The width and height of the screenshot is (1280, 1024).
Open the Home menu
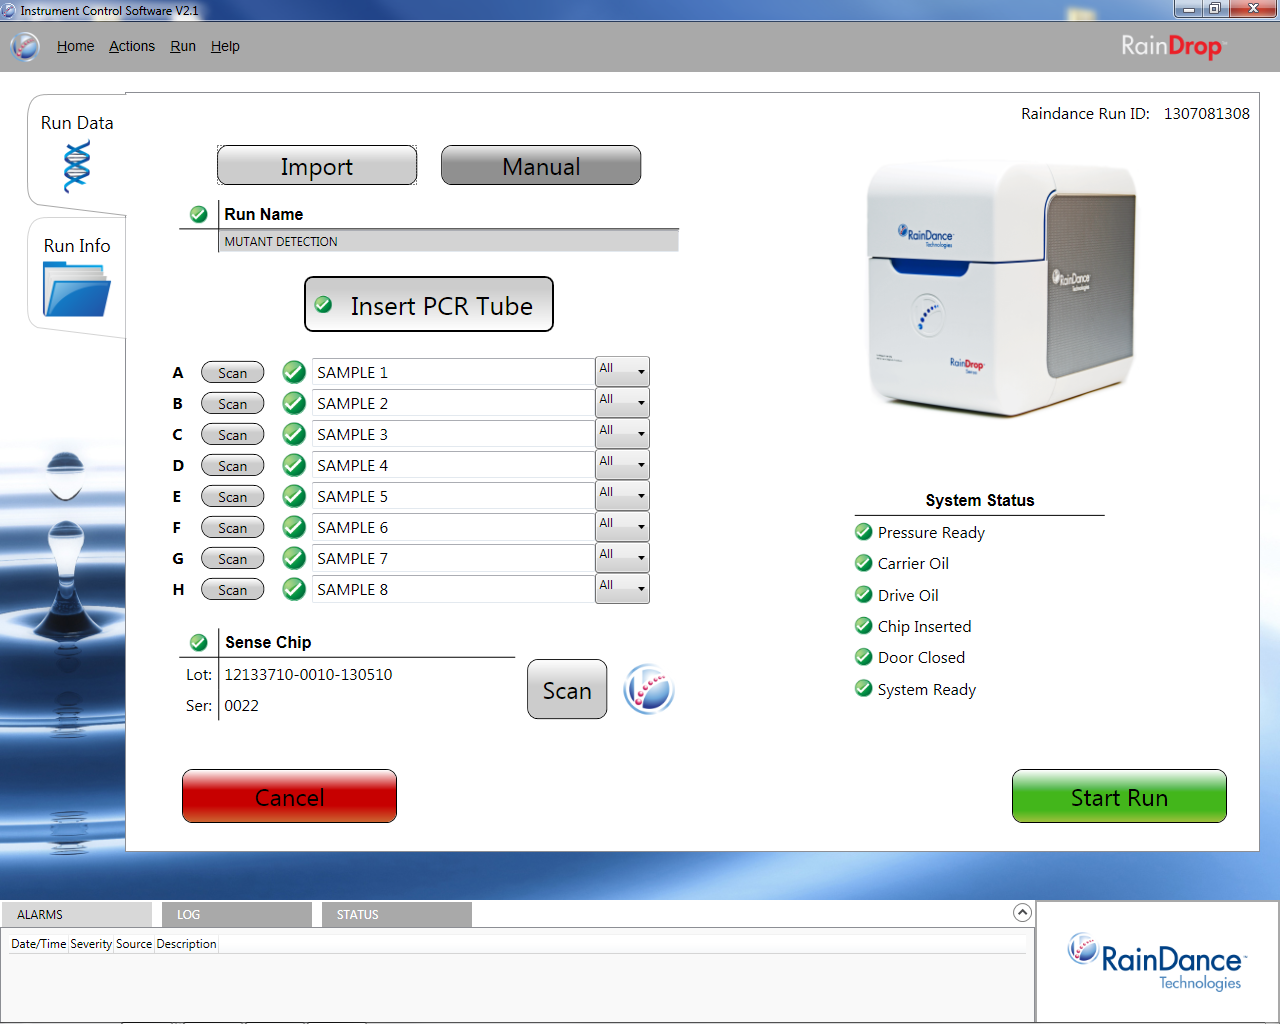tap(76, 46)
